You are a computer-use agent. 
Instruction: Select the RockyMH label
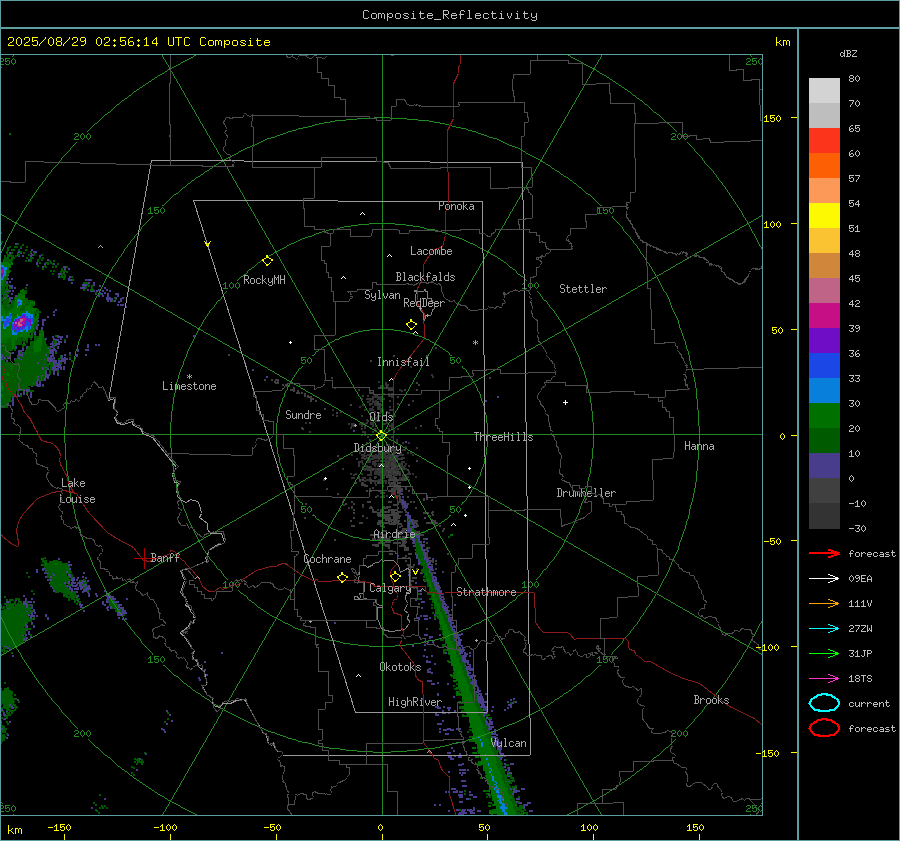tap(264, 280)
